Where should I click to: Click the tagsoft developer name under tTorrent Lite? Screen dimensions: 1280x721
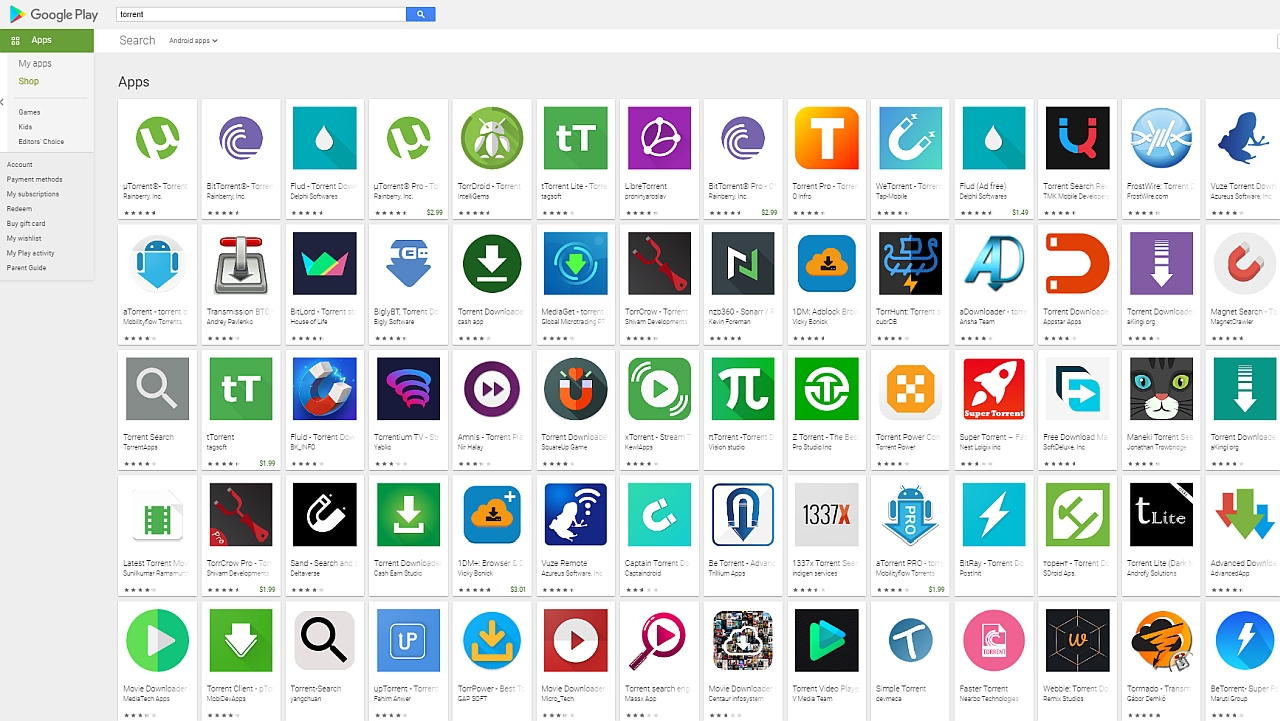tap(552, 197)
